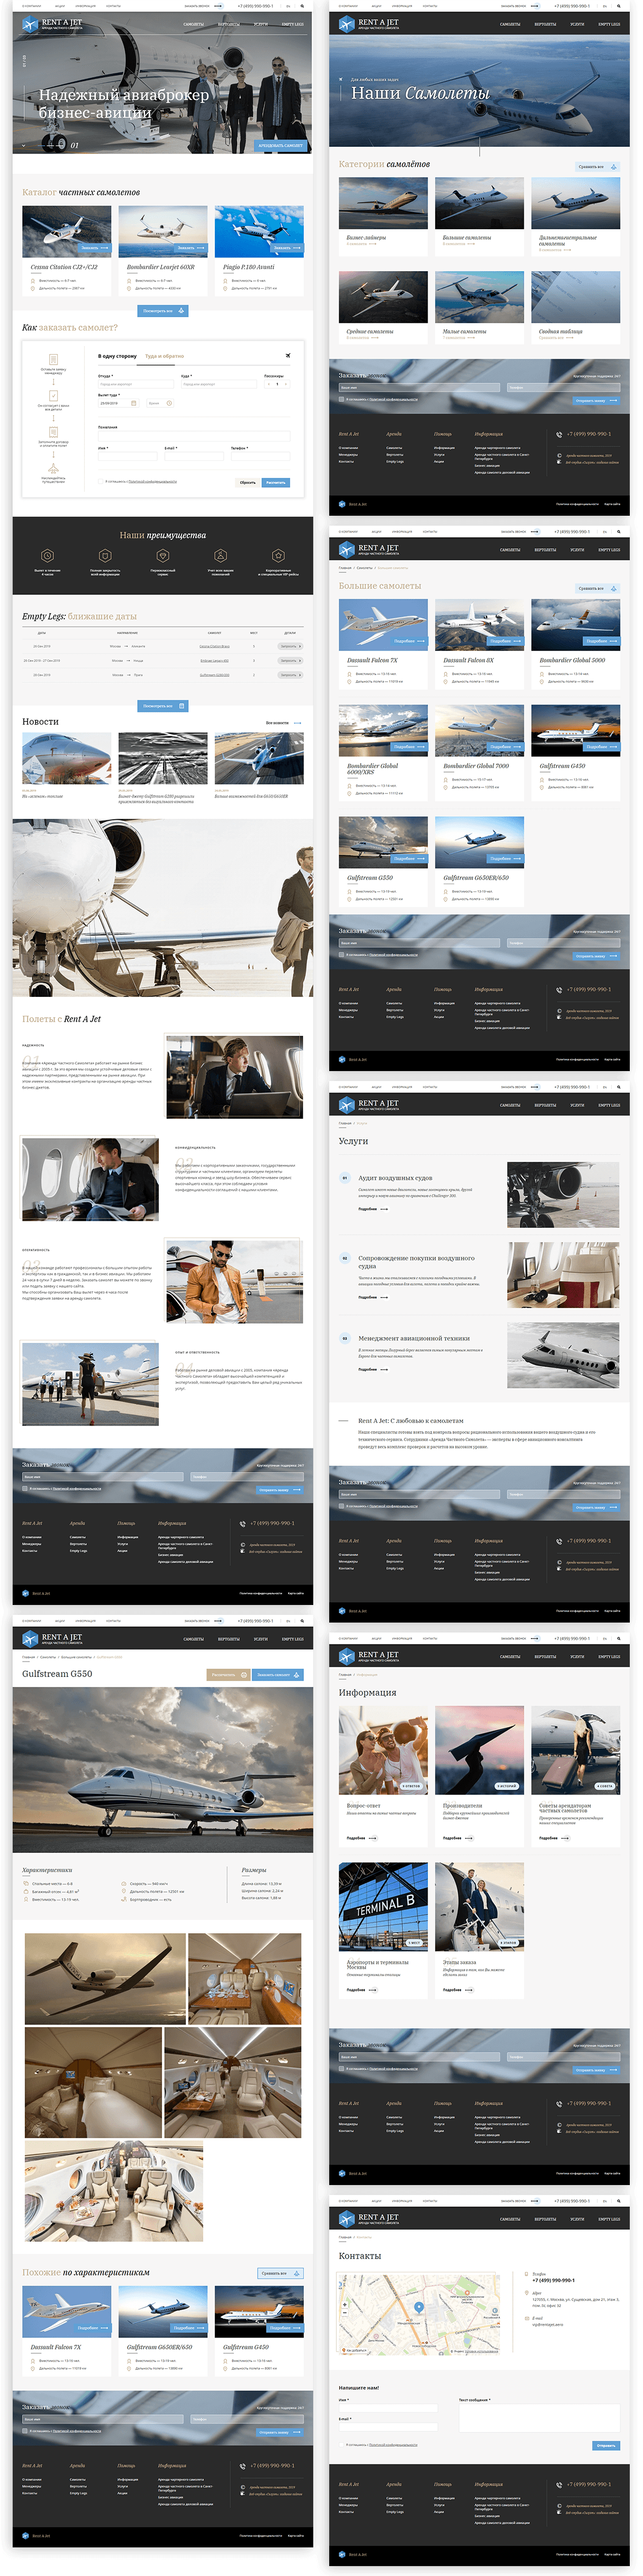
Task: Click Посмотреть все under the private jet catalog
Action: point(162,311)
